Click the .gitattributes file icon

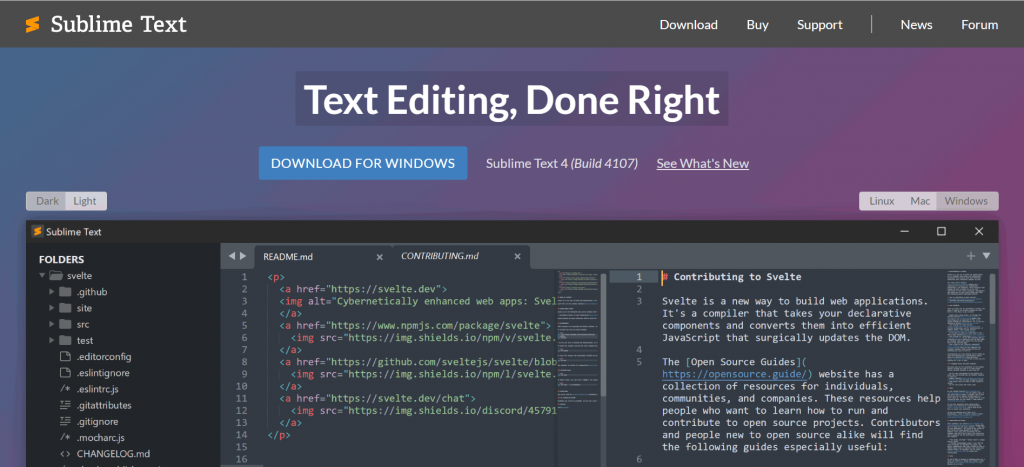[65, 405]
